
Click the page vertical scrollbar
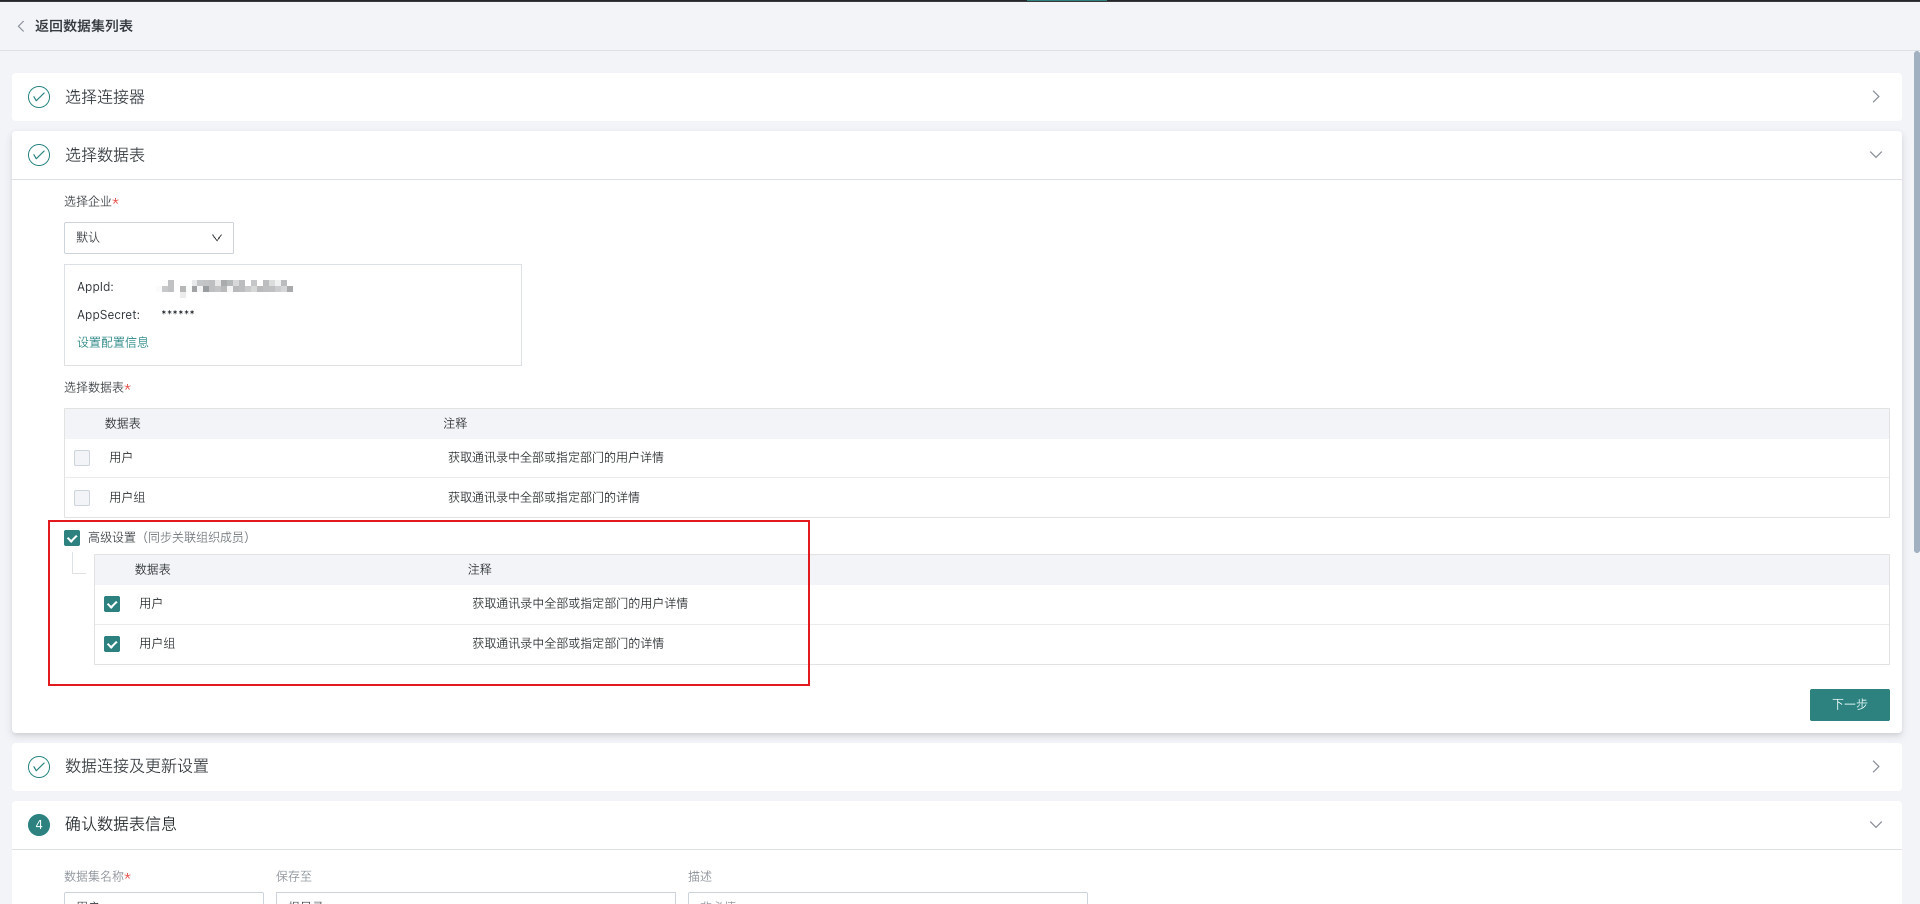coord(1915,300)
